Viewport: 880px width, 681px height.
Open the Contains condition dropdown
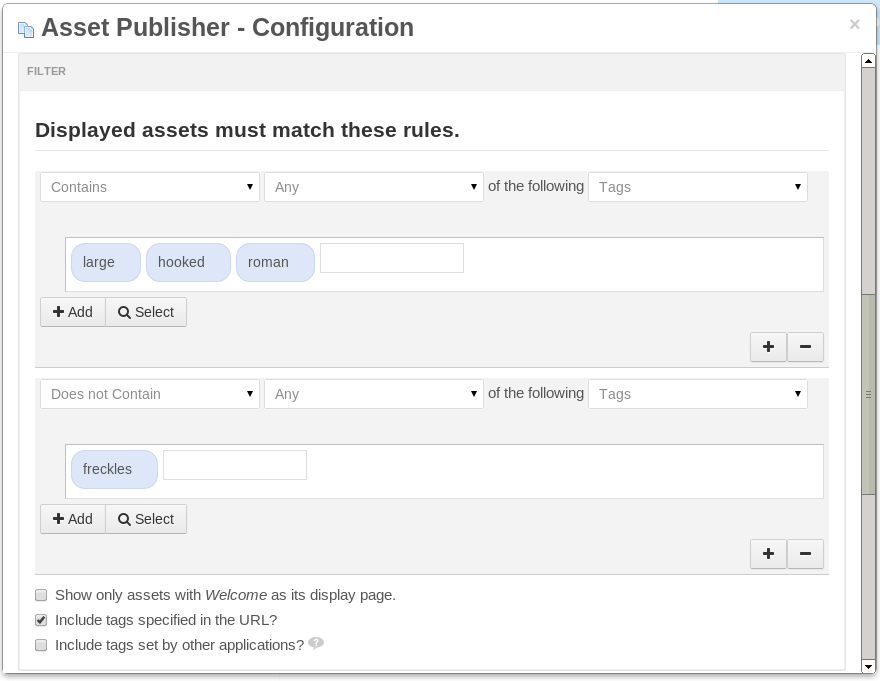150,187
